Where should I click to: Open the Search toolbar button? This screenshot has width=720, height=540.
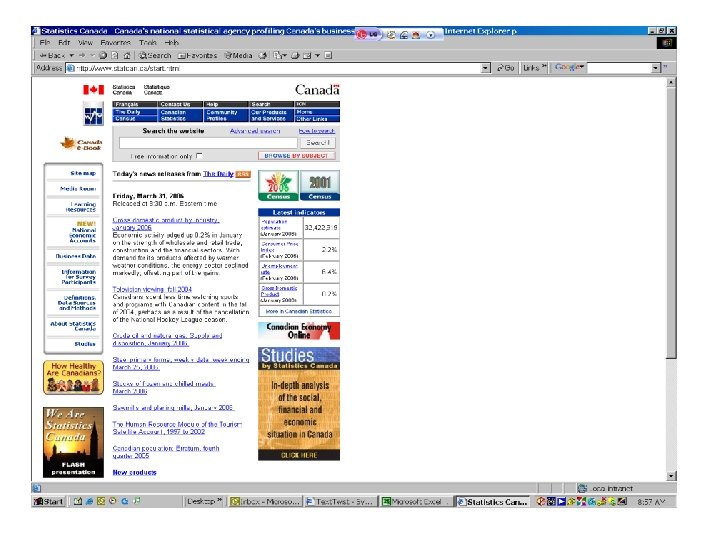click(155, 56)
